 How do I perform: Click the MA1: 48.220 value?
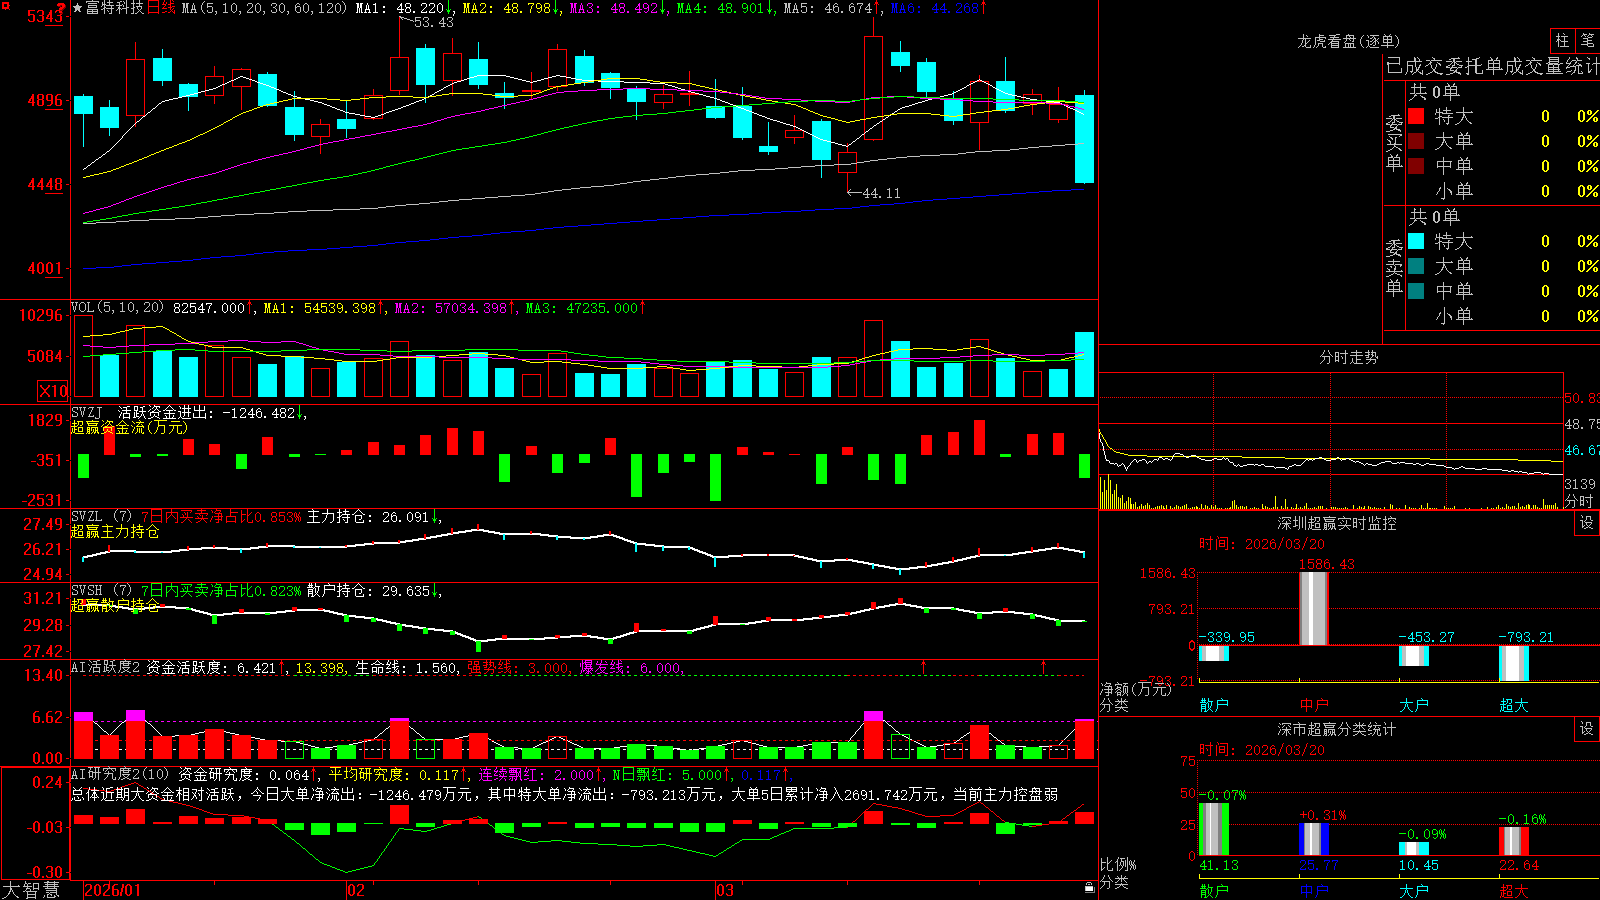pos(400,8)
